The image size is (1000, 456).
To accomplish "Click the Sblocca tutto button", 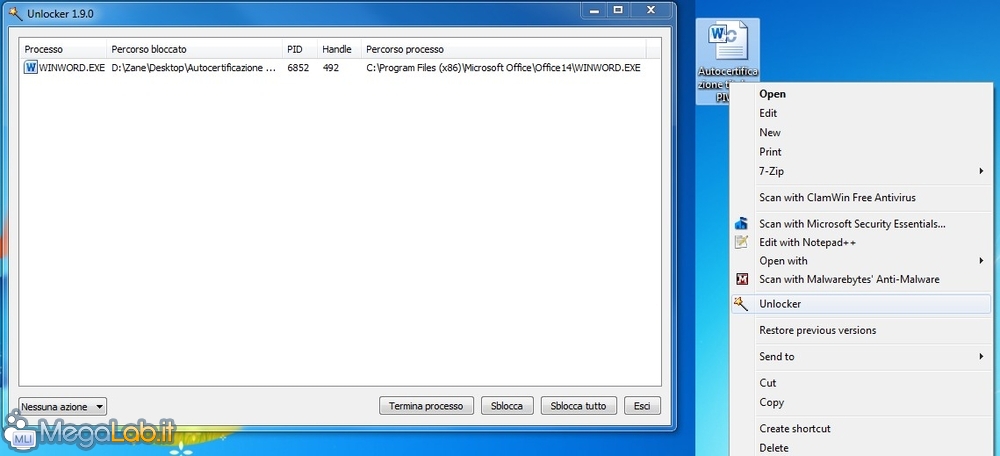I will (578, 406).
